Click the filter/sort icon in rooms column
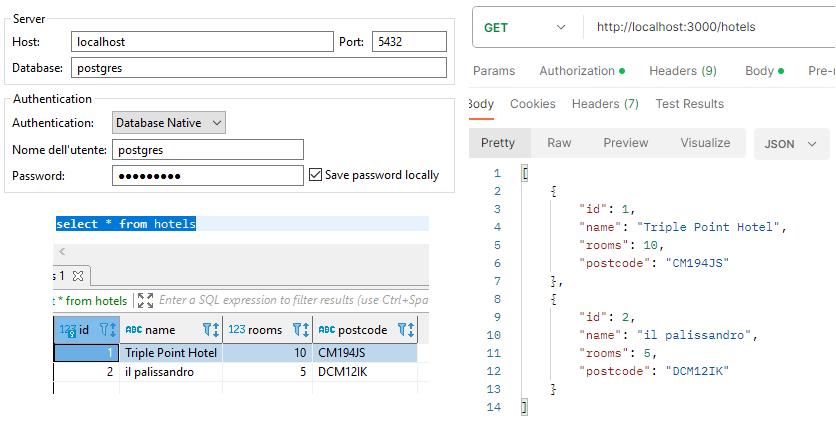This screenshot has width=836, height=421. [x=300, y=330]
